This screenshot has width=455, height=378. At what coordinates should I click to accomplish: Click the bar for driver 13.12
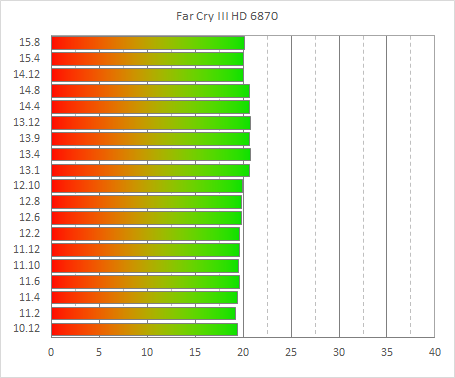click(151, 123)
